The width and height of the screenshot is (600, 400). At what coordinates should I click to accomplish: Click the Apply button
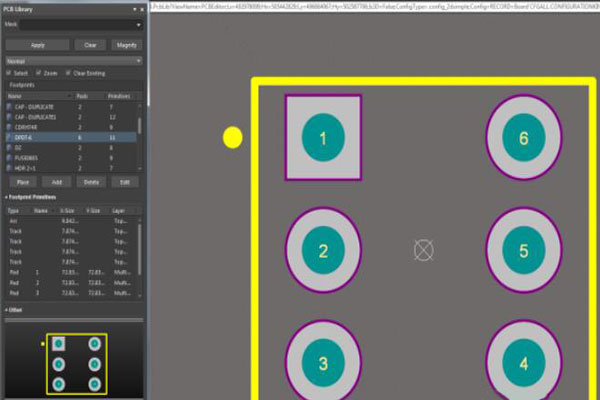tap(37, 45)
